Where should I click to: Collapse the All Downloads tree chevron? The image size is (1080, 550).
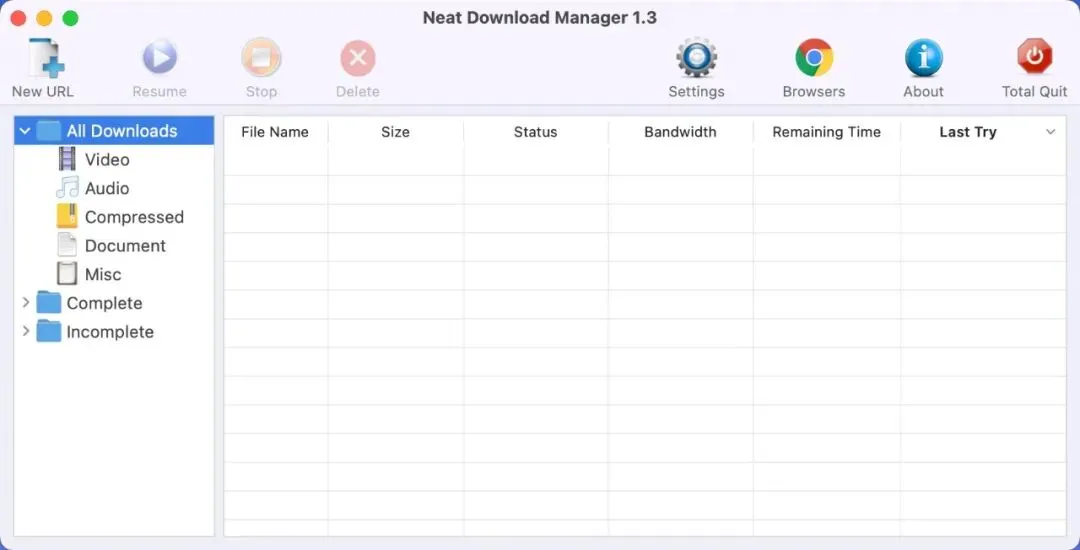coord(25,130)
